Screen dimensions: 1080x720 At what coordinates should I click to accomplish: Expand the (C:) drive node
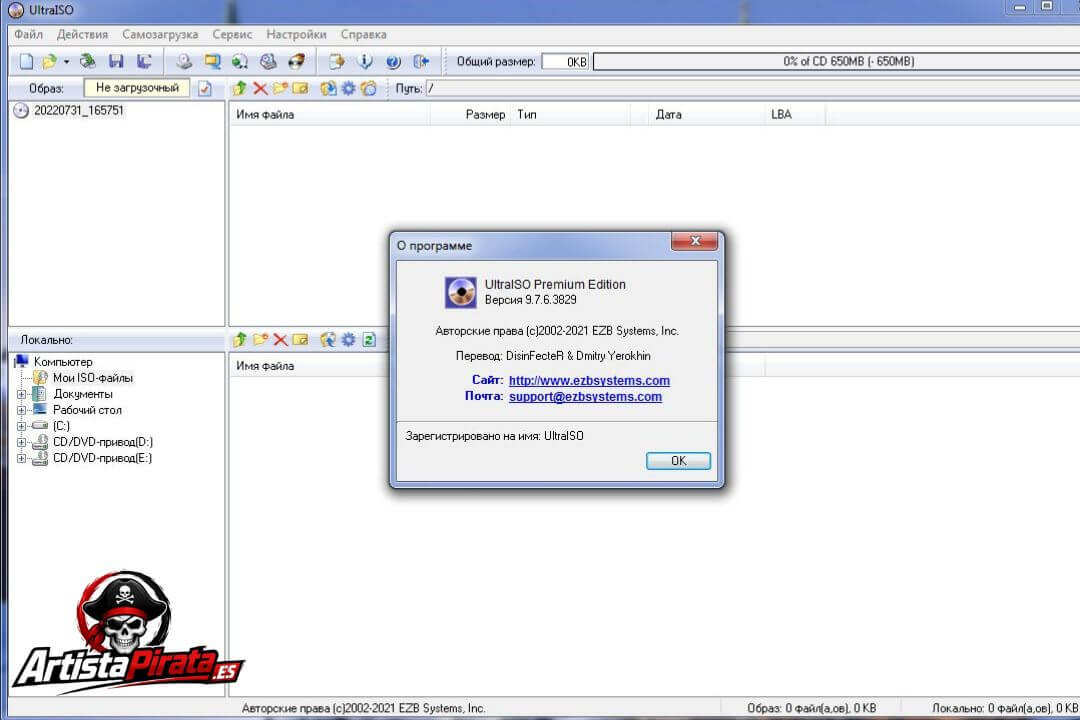pyautogui.click(x=21, y=426)
